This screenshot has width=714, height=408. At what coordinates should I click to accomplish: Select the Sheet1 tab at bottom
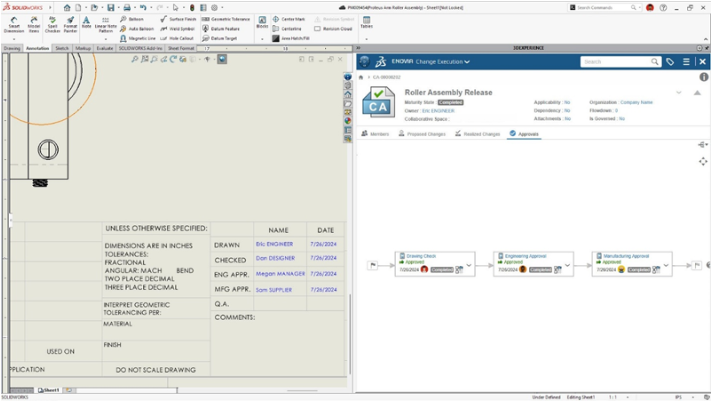49,390
